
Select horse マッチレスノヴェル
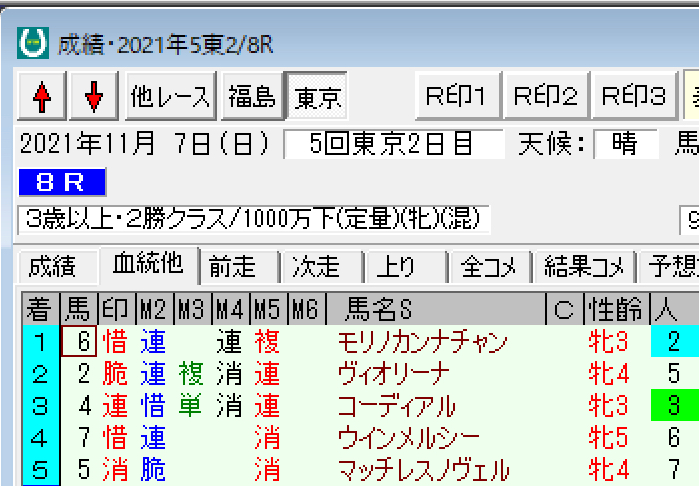[423, 470]
